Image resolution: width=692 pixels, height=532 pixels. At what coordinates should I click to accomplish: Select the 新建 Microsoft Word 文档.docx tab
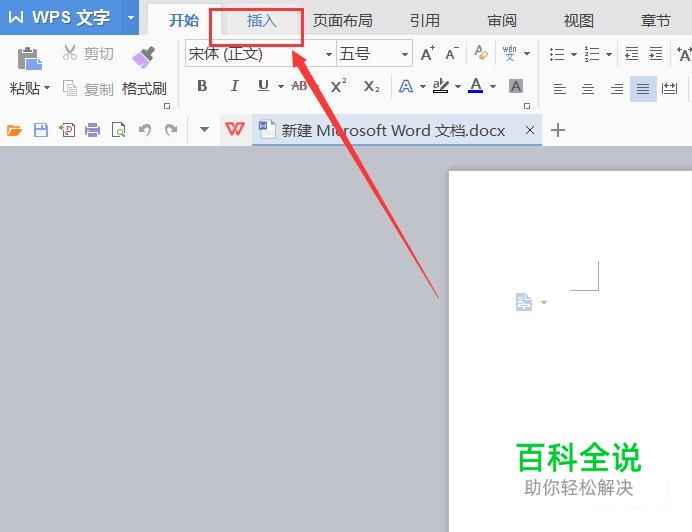point(396,130)
